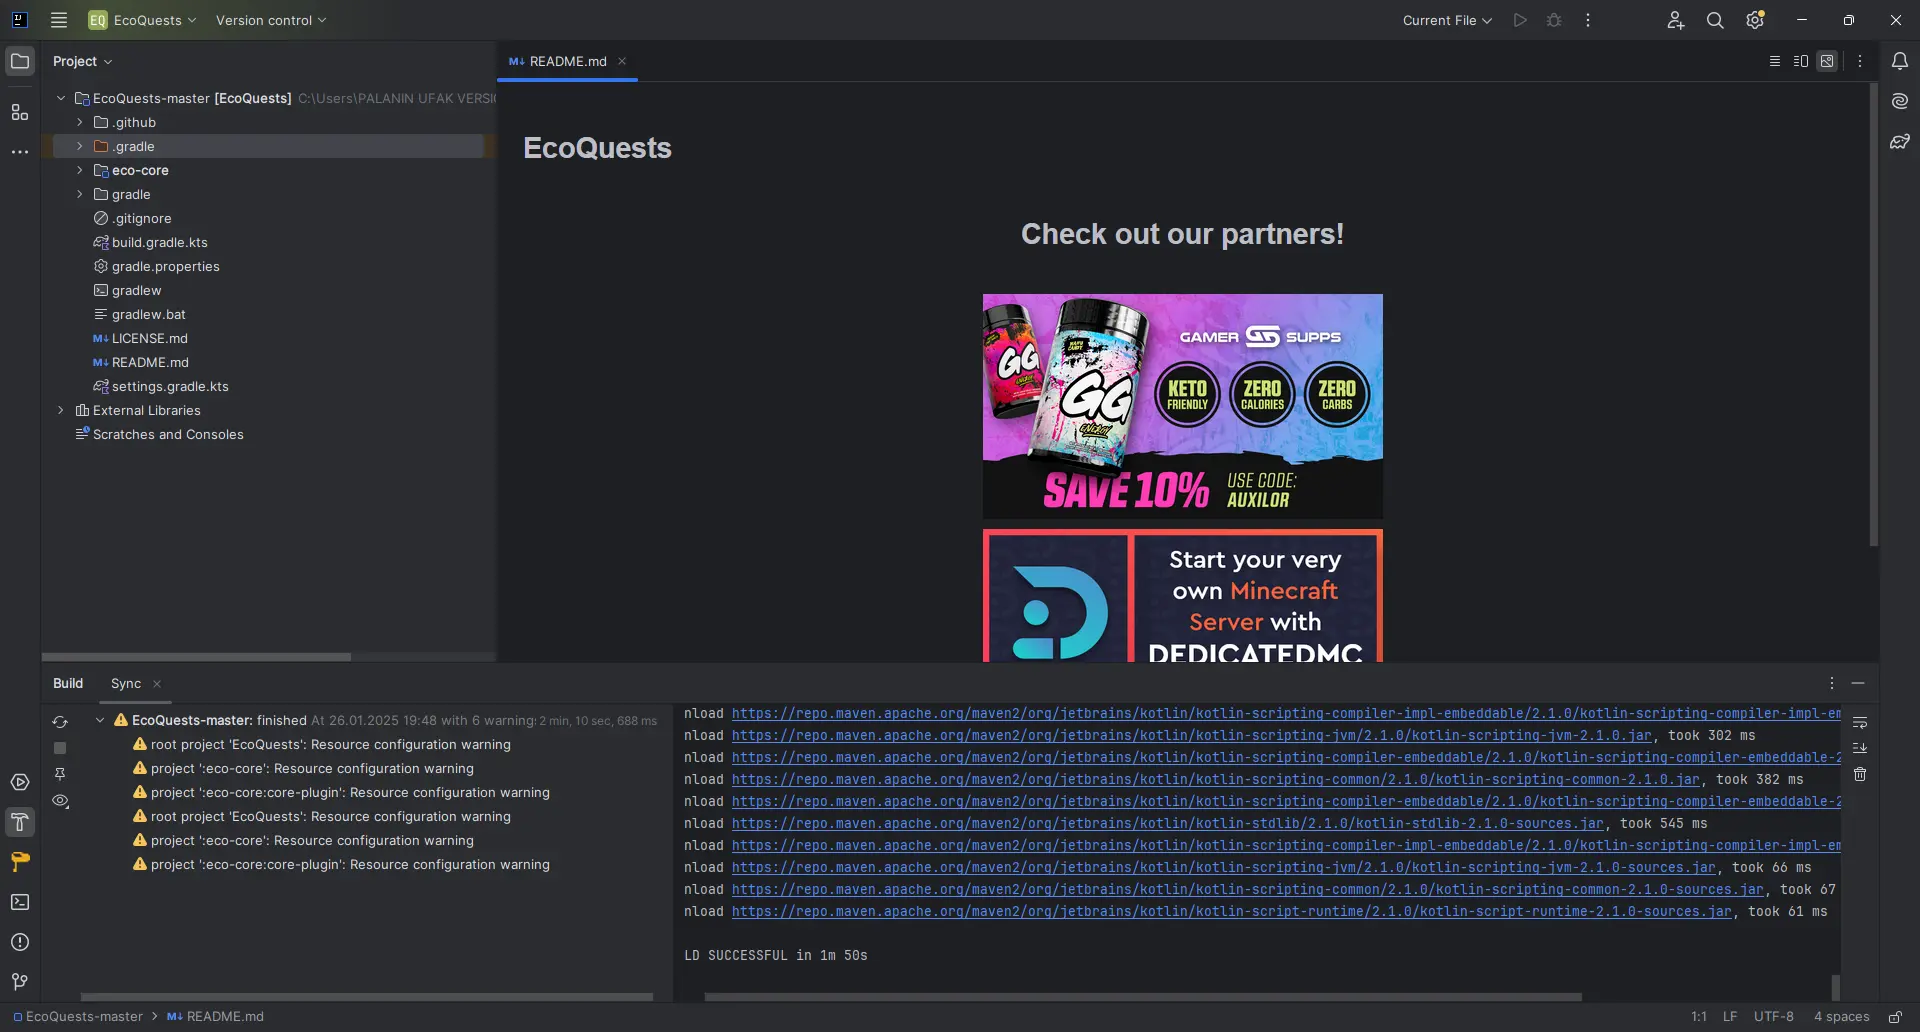Viewport: 1920px width, 1032px height.
Task: Click the DedicatedMC partner banner
Action: click(1182, 596)
